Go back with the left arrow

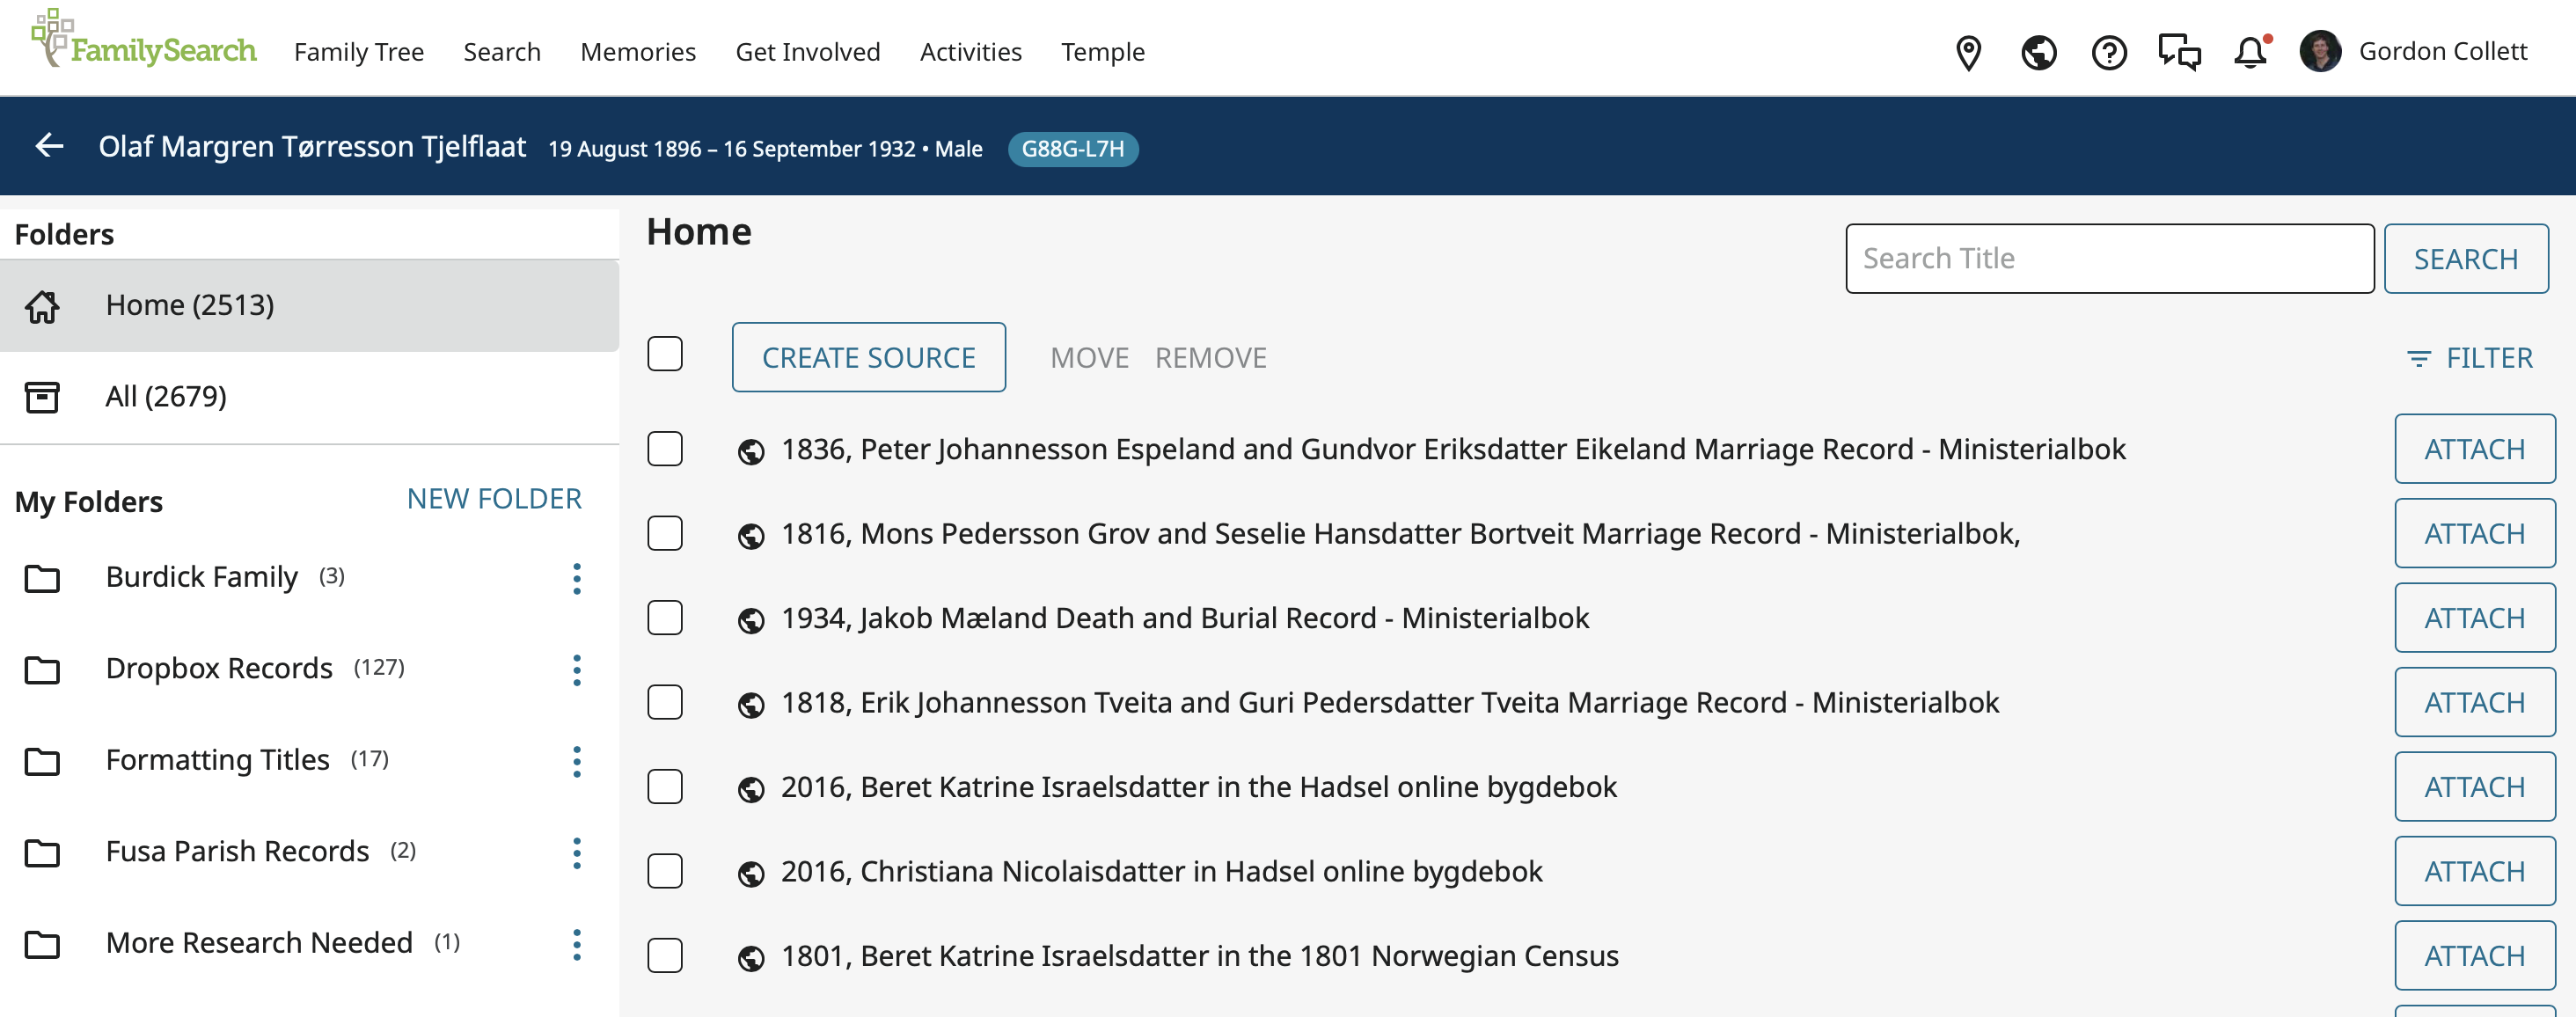pos(49,146)
